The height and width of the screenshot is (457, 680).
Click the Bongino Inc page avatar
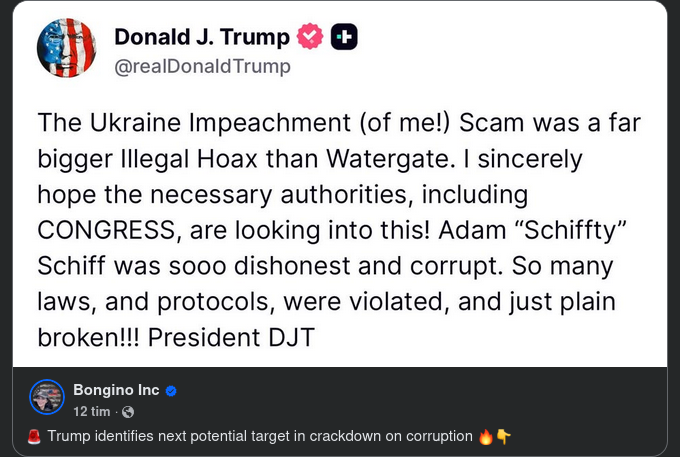pyautogui.click(x=47, y=397)
